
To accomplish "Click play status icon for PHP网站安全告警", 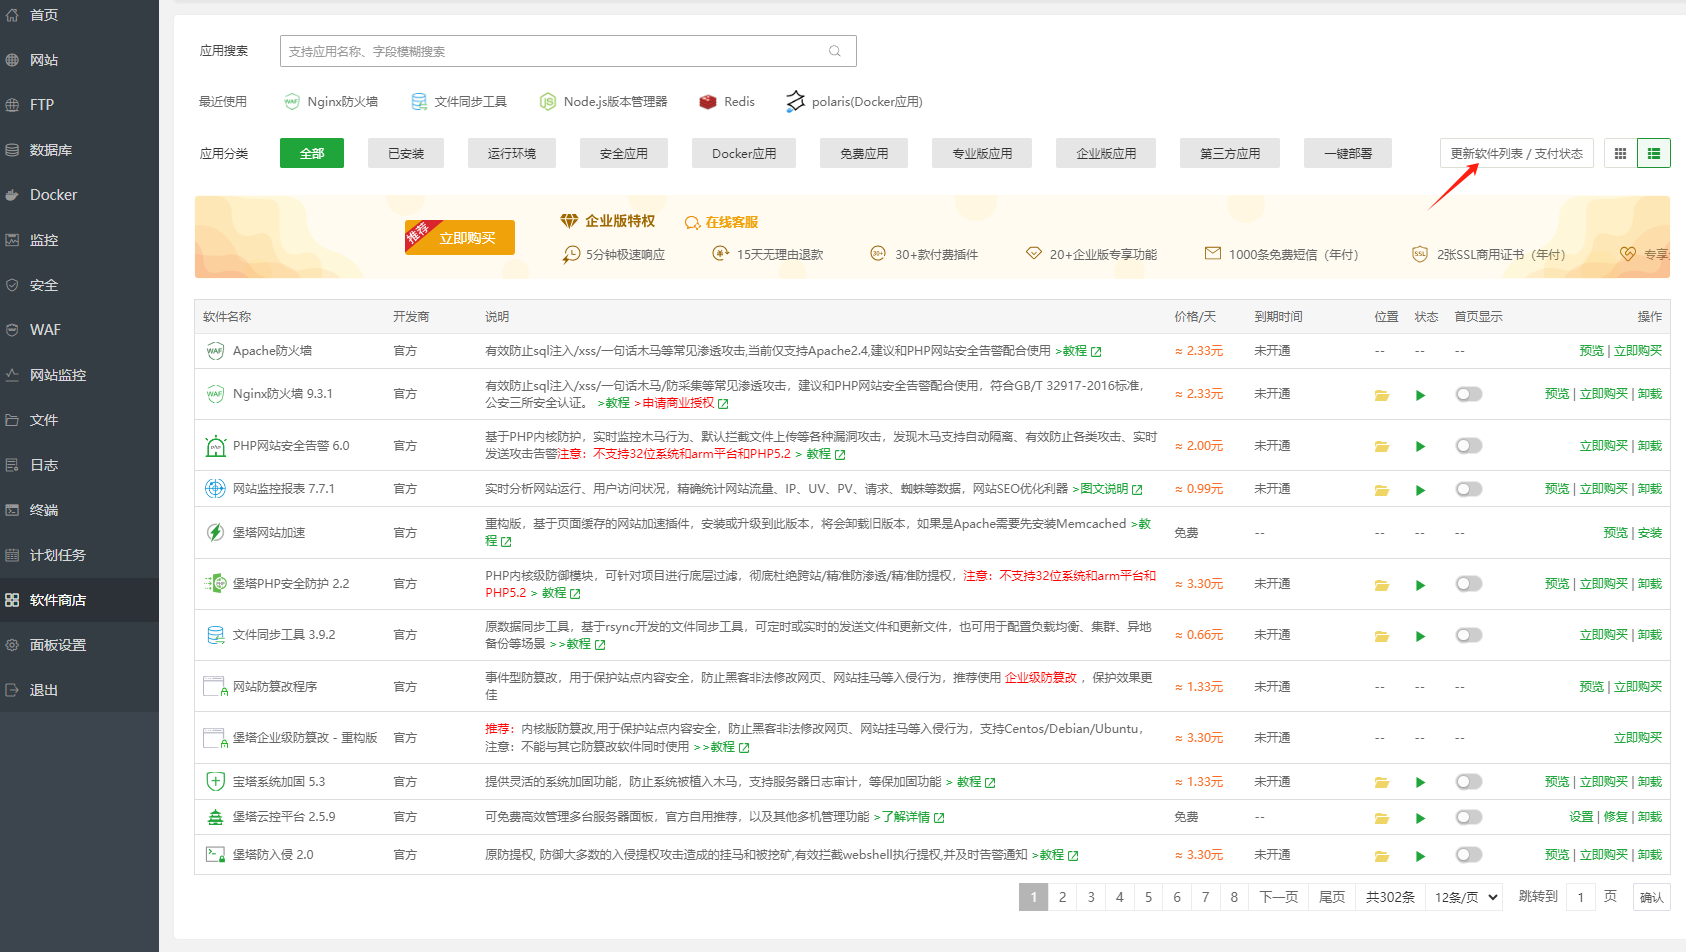I will (1420, 446).
